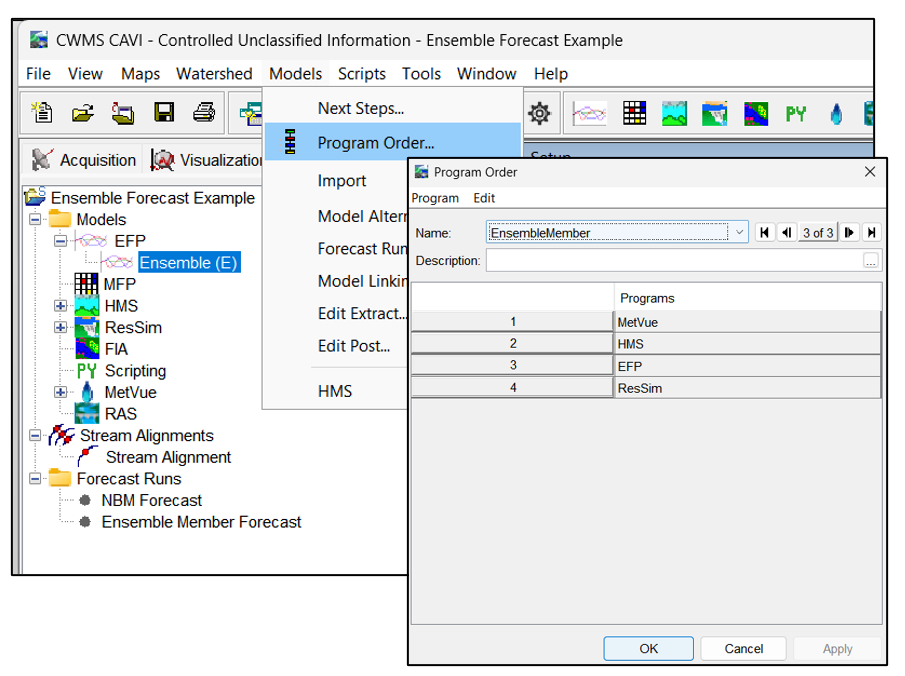Image resolution: width=905 pixels, height=676 pixels.
Task: Select the EFP row in Programs table
Action: coord(747,366)
